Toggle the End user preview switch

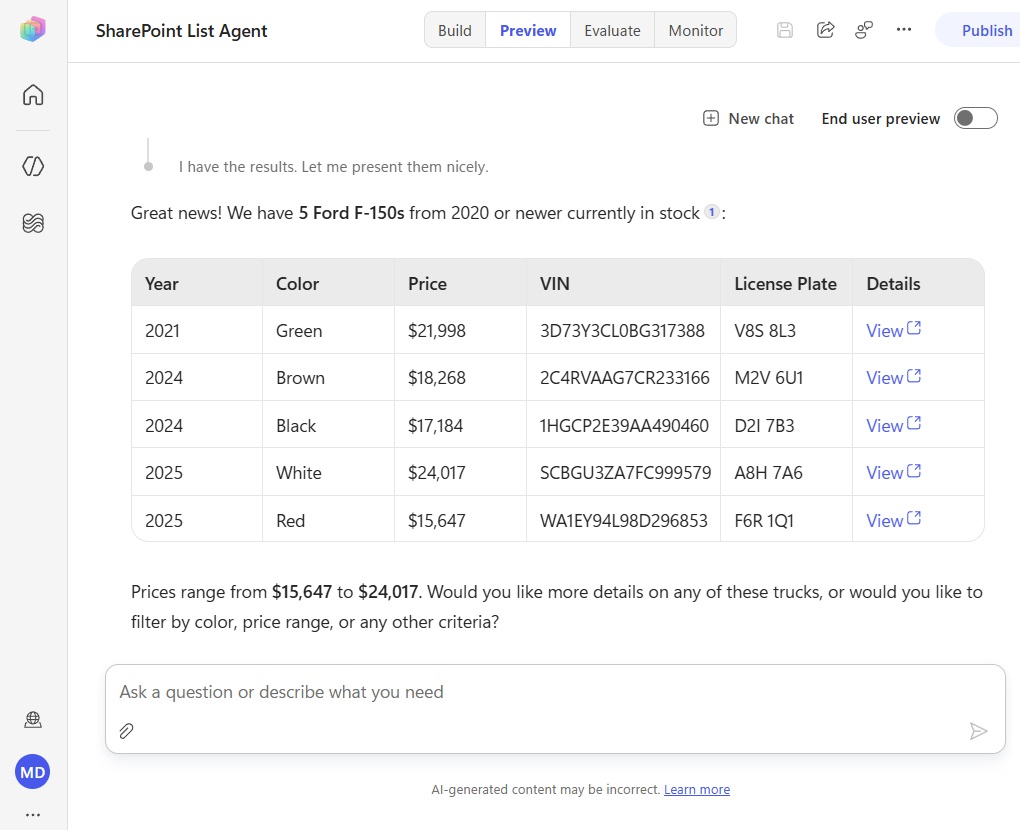[975, 118]
